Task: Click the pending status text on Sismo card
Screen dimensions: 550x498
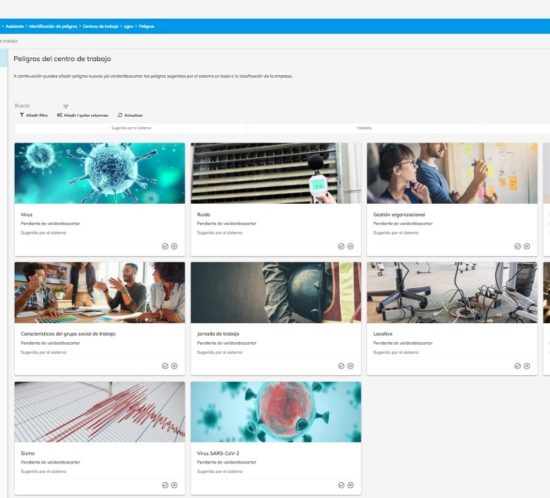Action: 50,462
